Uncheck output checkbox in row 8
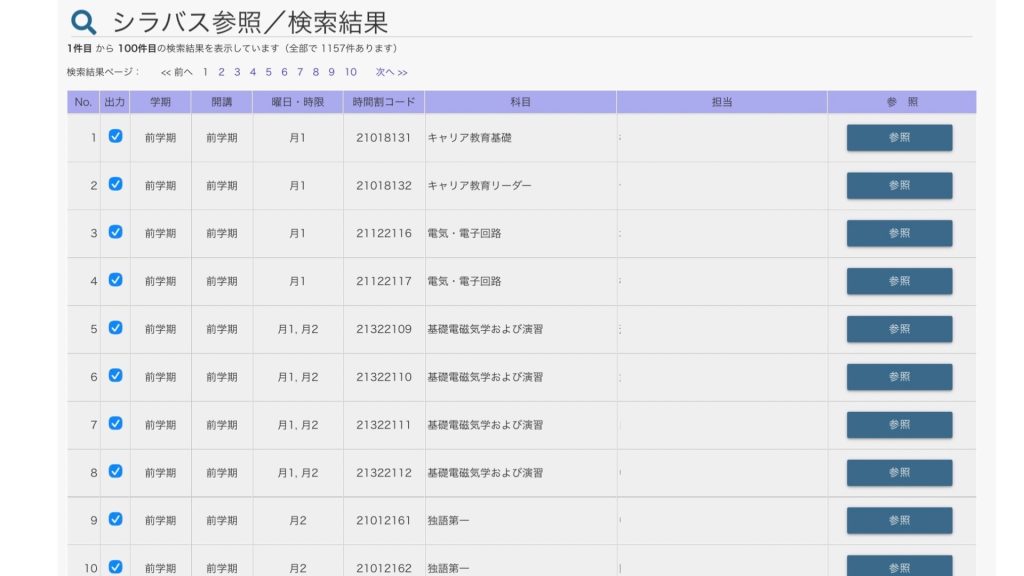1024x576 pixels. (x=115, y=471)
